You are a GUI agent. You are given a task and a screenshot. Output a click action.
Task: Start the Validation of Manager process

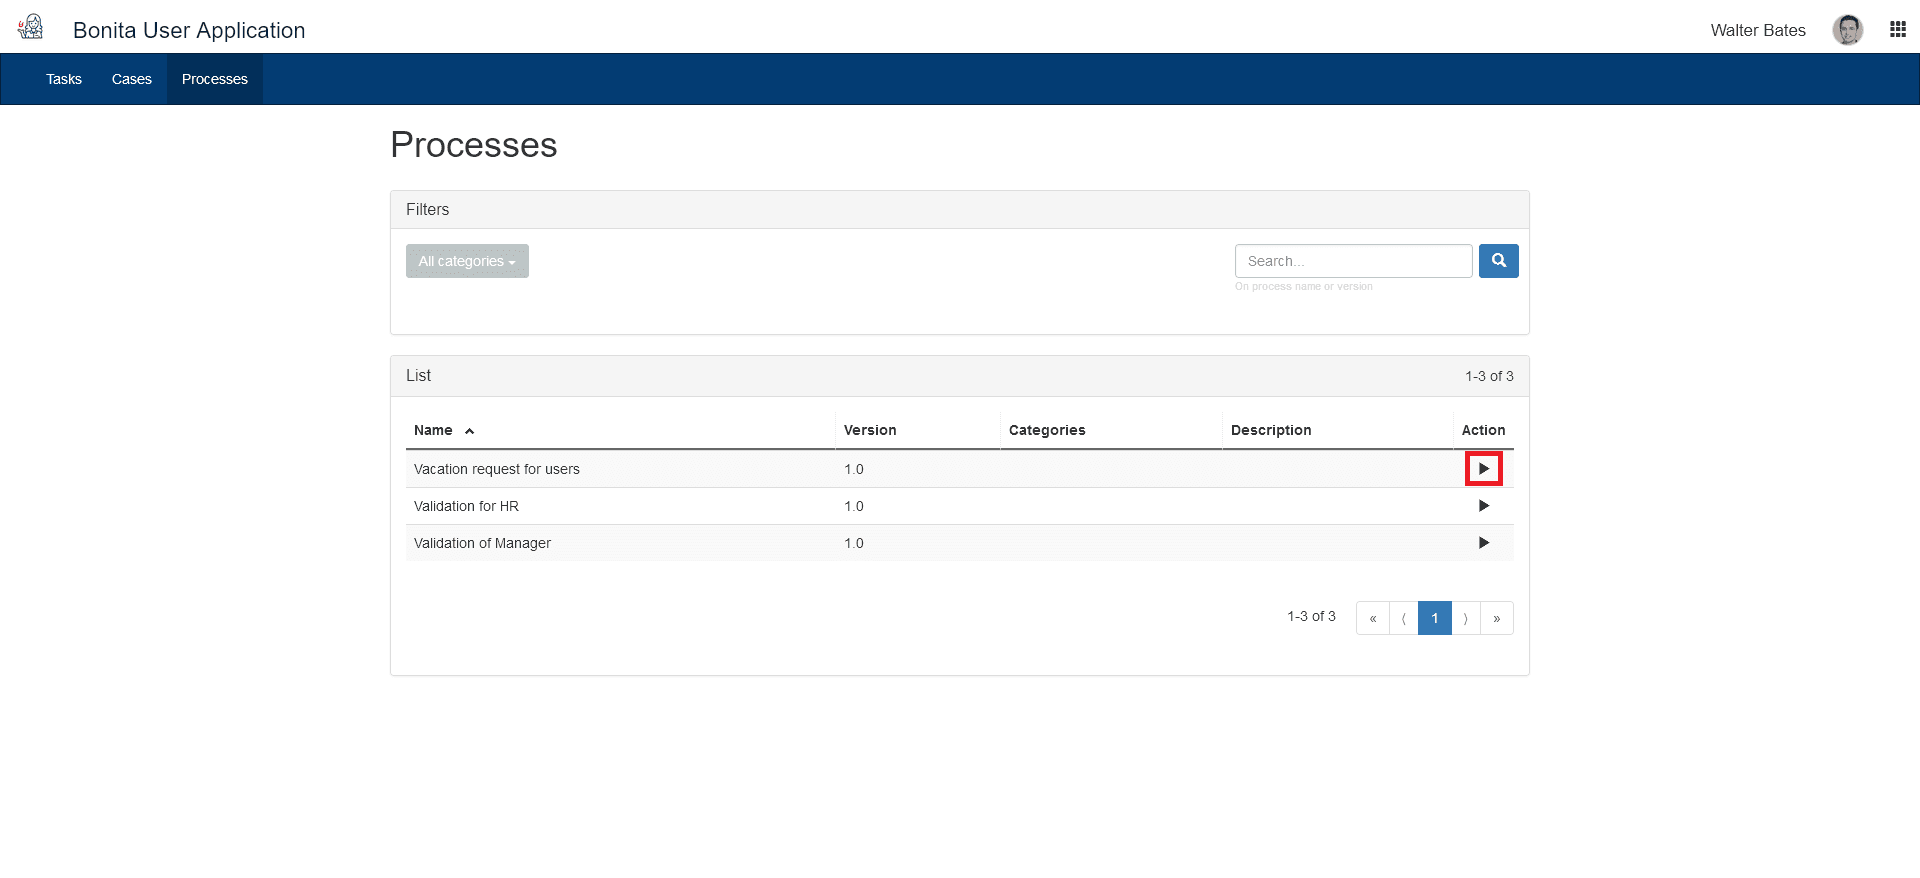click(1483, 543)
